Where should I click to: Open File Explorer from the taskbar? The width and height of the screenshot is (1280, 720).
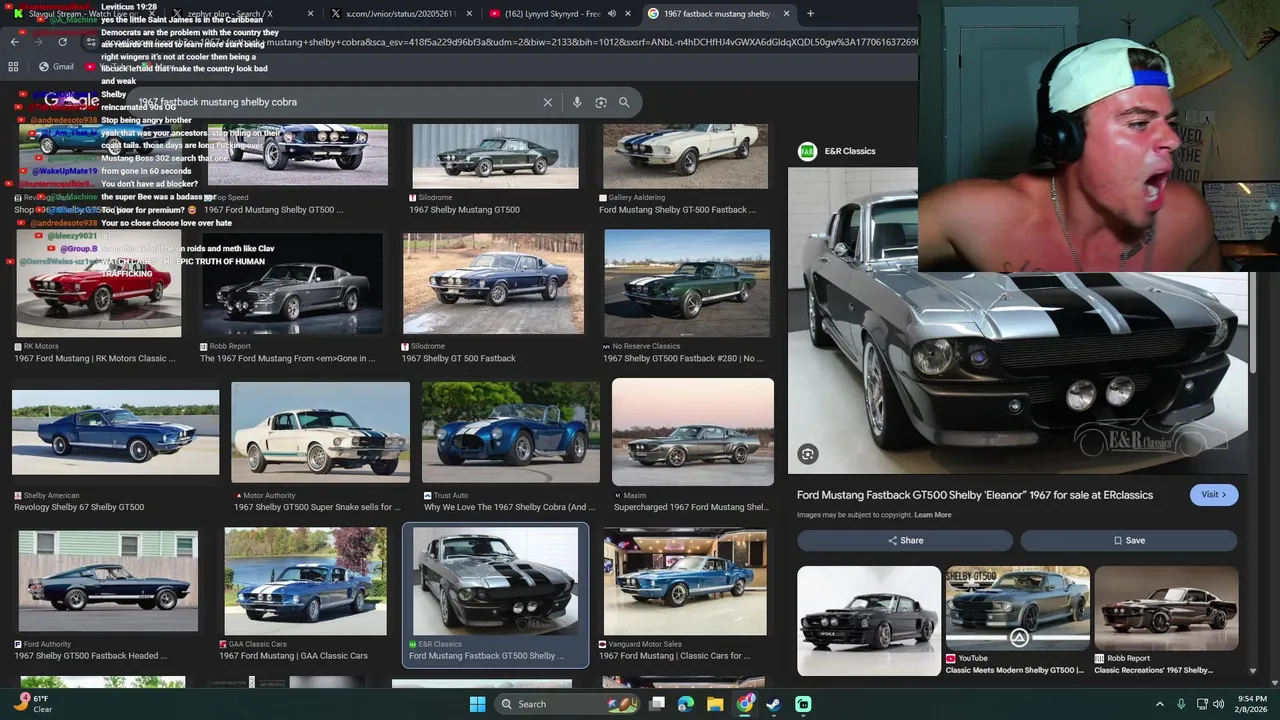pyautogui.click(x=715, y=704)
